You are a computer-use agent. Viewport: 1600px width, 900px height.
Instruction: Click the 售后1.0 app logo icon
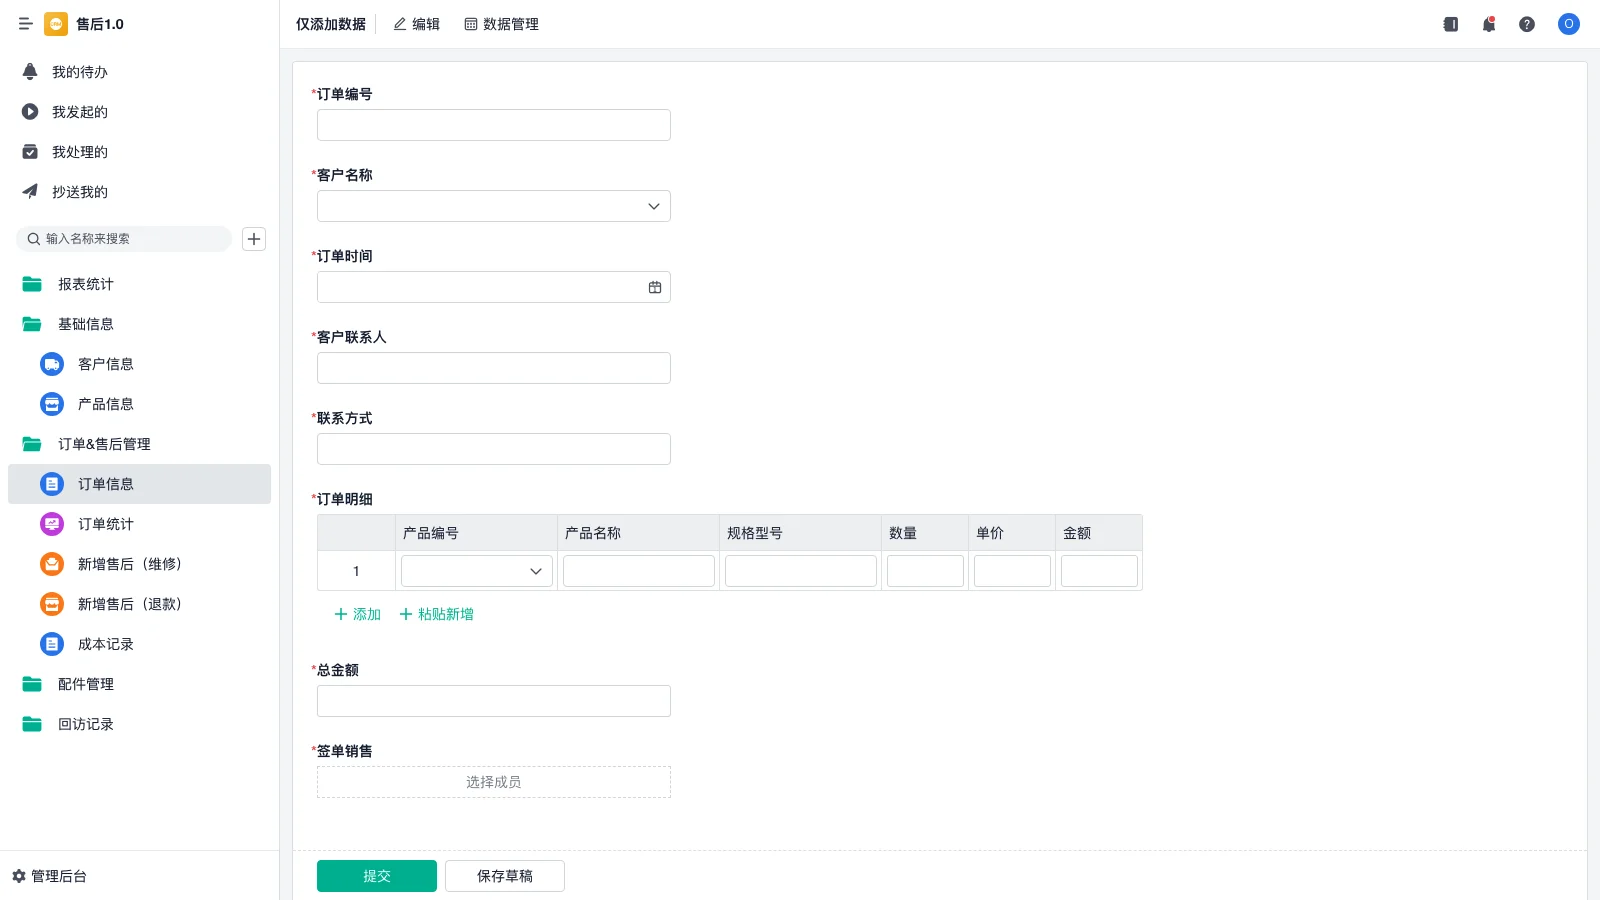(56, 24)
